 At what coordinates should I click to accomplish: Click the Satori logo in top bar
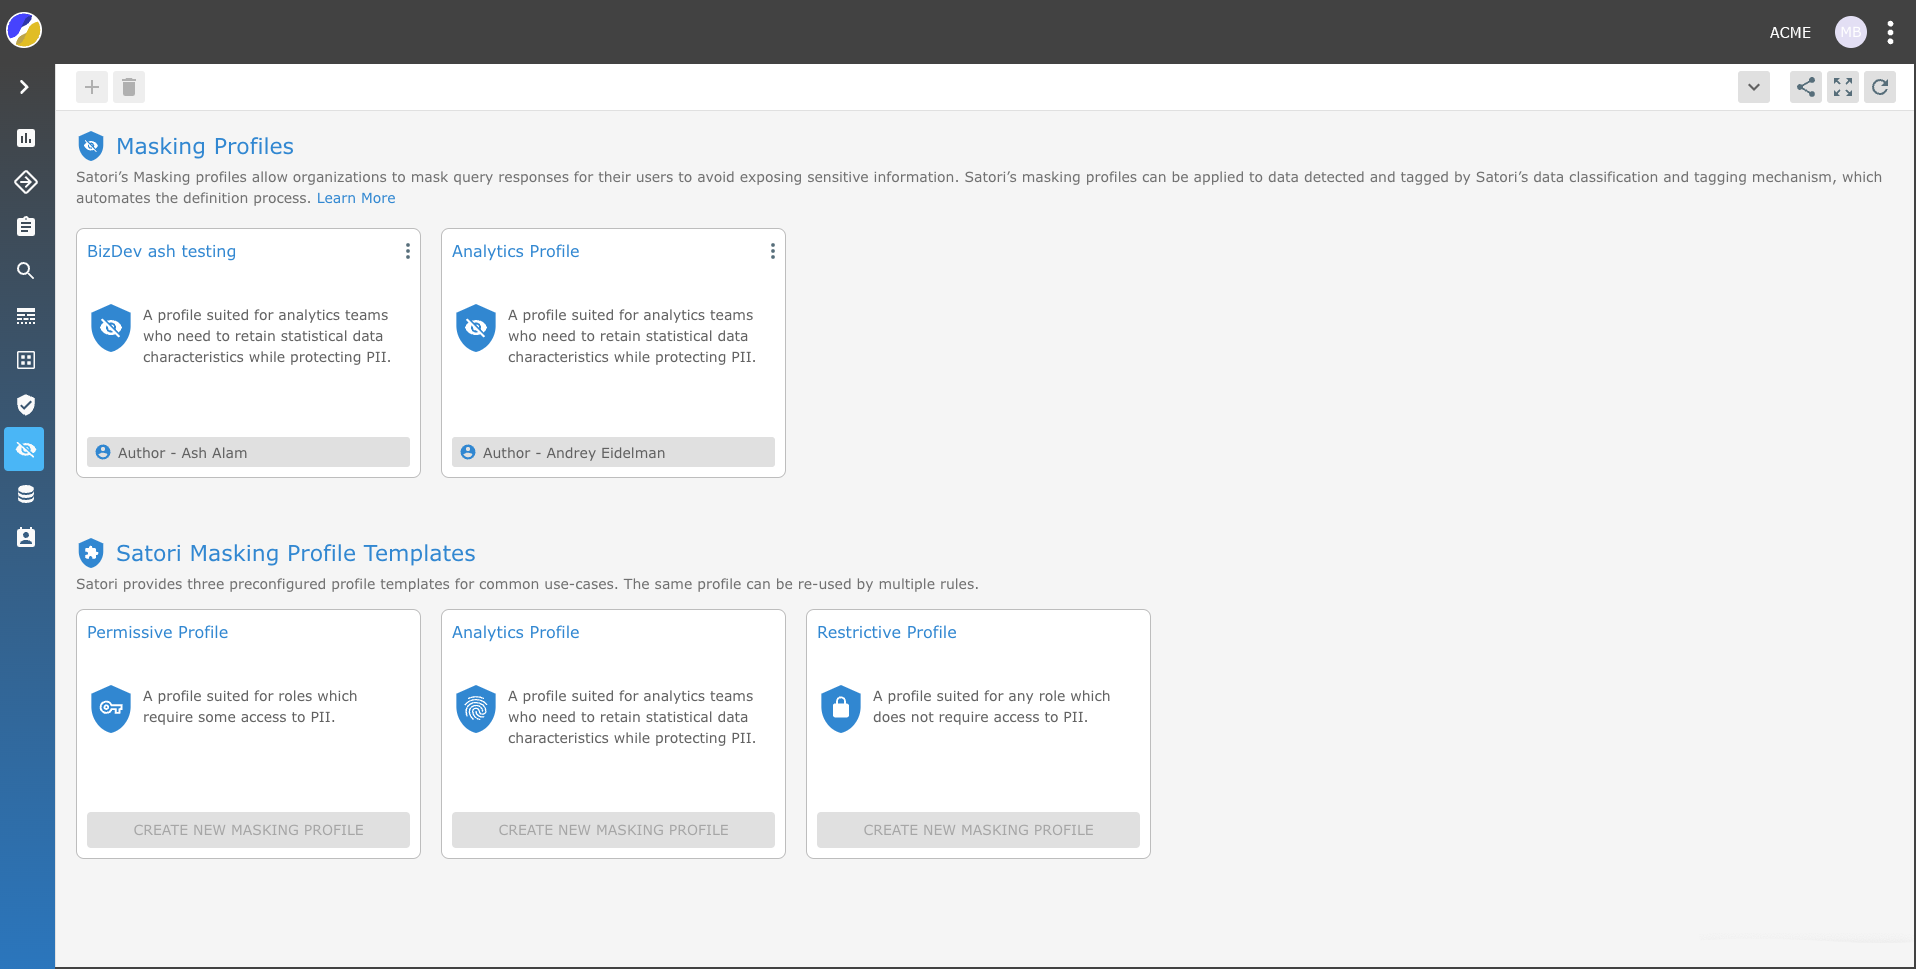(24, 31)
